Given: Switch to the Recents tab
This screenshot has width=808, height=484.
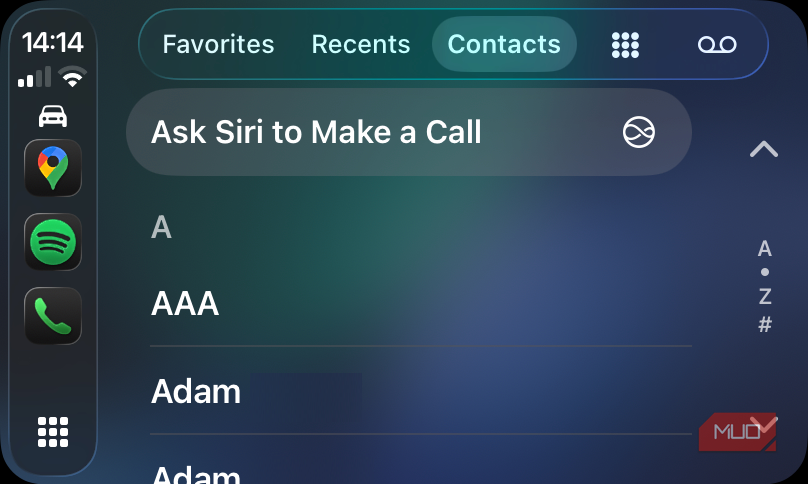Looking at the screenshot, I should coord(361,44).
